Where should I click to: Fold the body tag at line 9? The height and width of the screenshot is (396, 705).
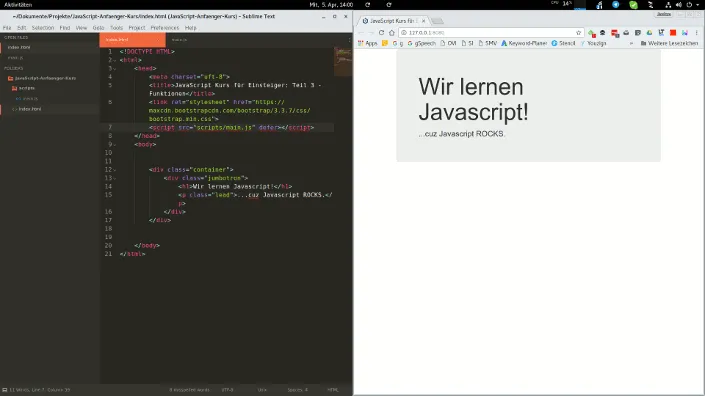click(x=115, y=145)
